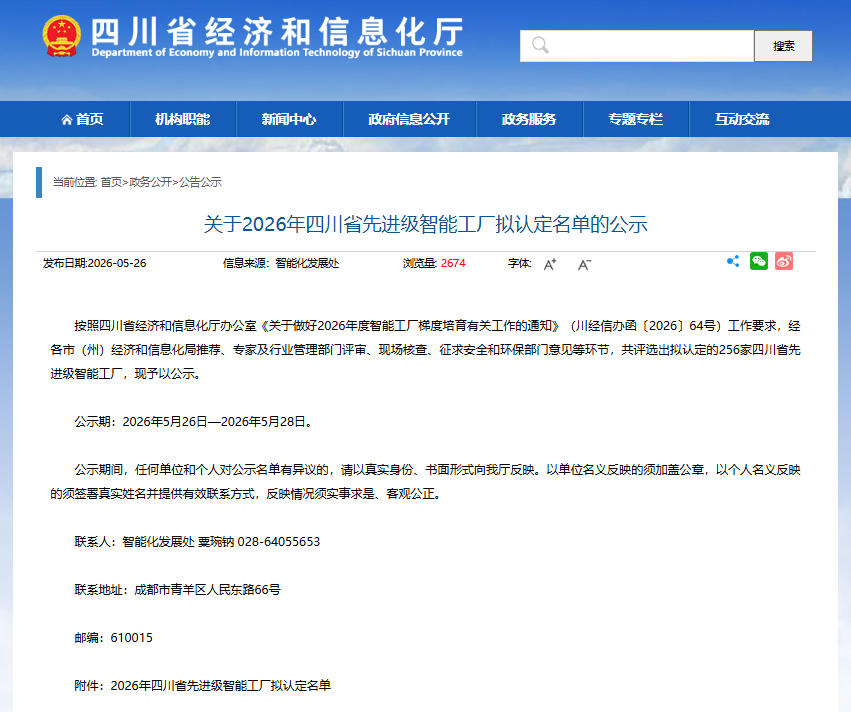Open the 互动交流 menu
Image resolution: width=851 pixels, height=712 pixels.
tap(742, 119)
